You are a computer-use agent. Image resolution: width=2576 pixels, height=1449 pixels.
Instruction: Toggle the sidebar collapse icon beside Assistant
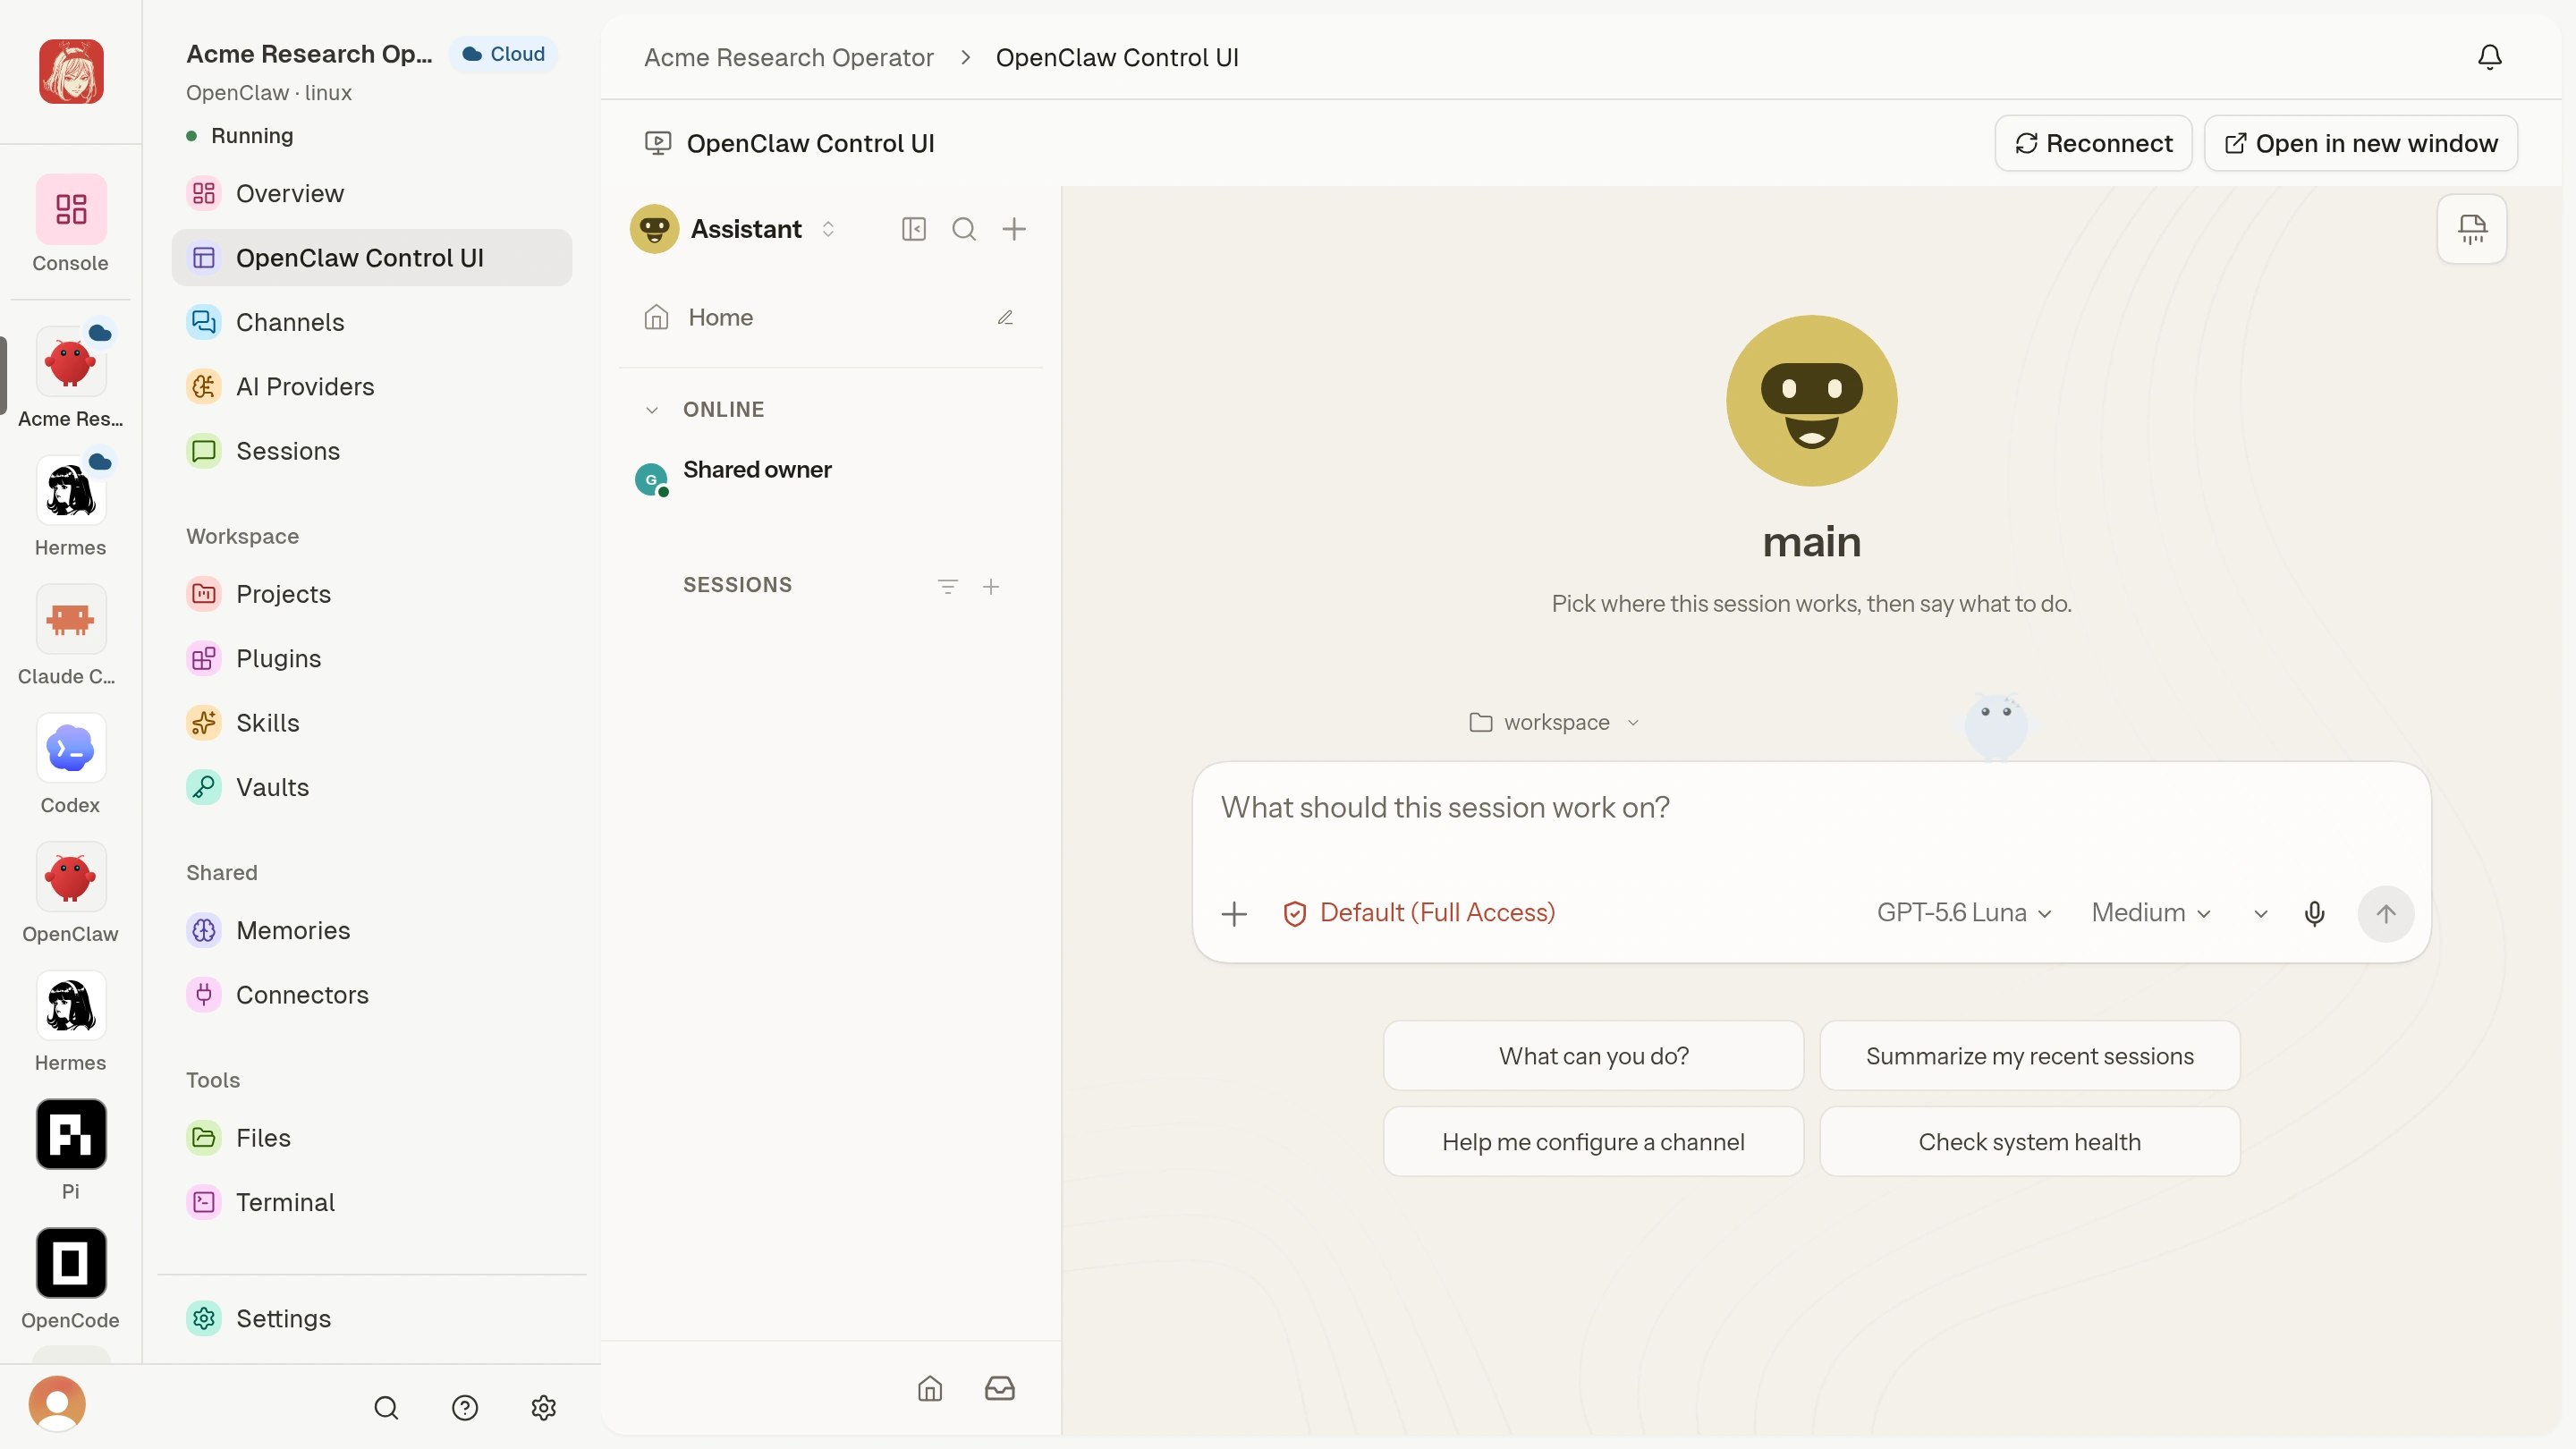pyautogui.click(x=913, y=229)
